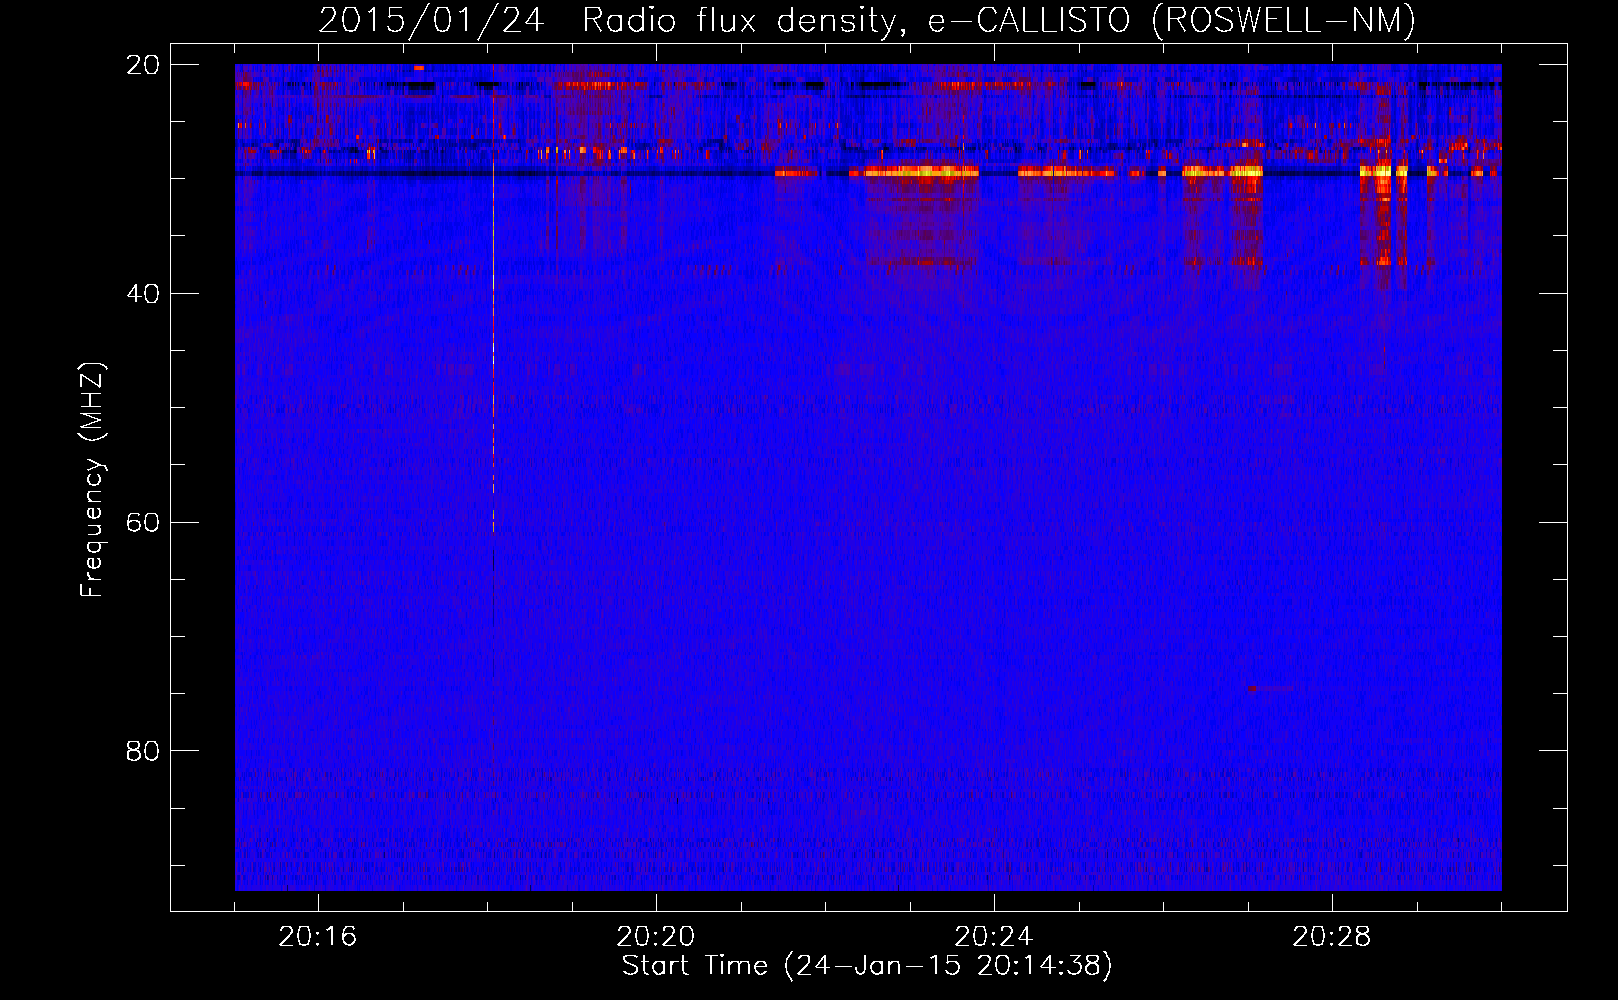Click the 20:28 time tick label
Image resolution: width=1618 pixels, height=1000 pixels.
[1332, 937]
